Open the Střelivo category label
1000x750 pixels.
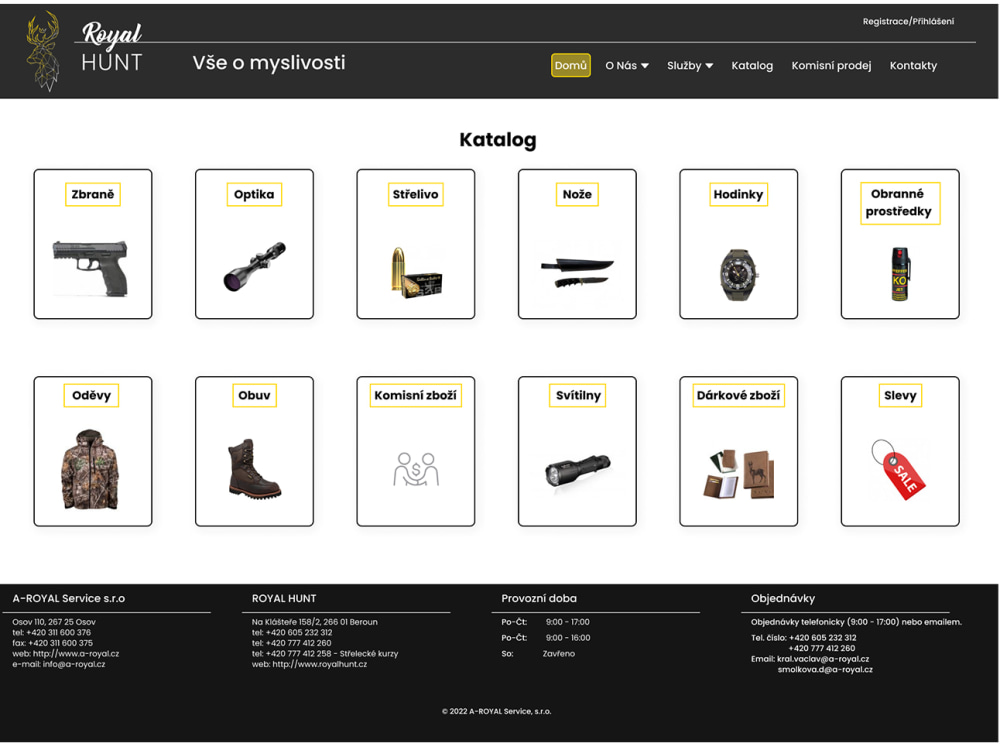point(416,195)
